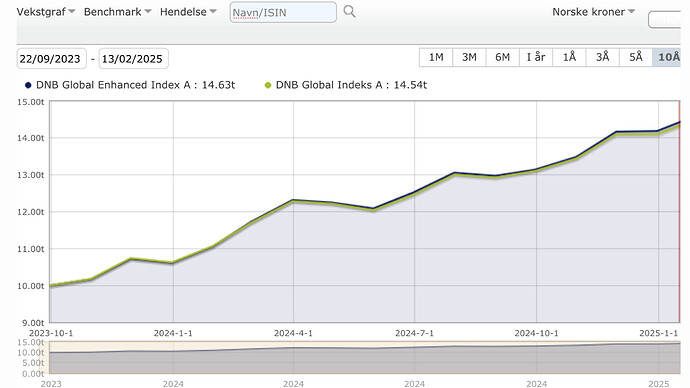Click the 9.00t y-axis label
The image size is (690, 388).
point(33,323)
